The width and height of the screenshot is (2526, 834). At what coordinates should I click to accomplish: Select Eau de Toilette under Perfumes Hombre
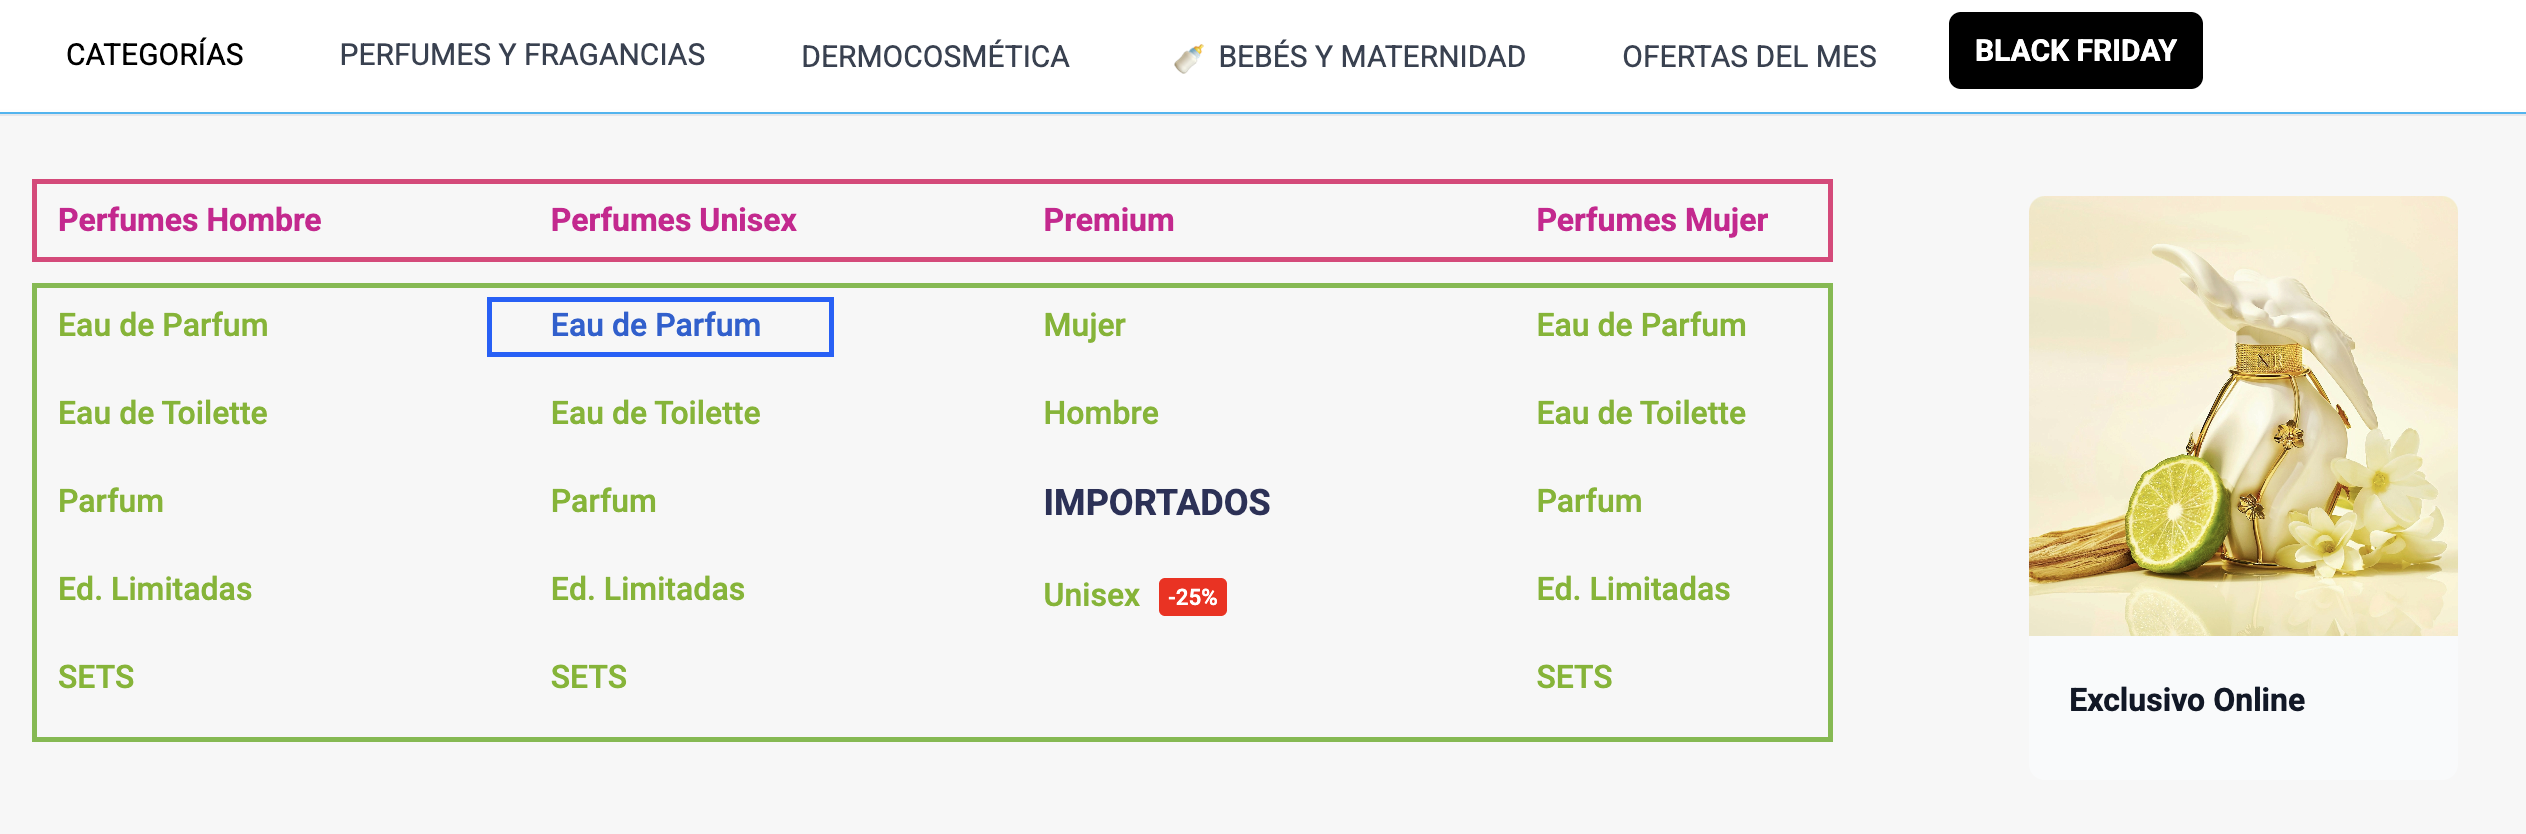162,413
